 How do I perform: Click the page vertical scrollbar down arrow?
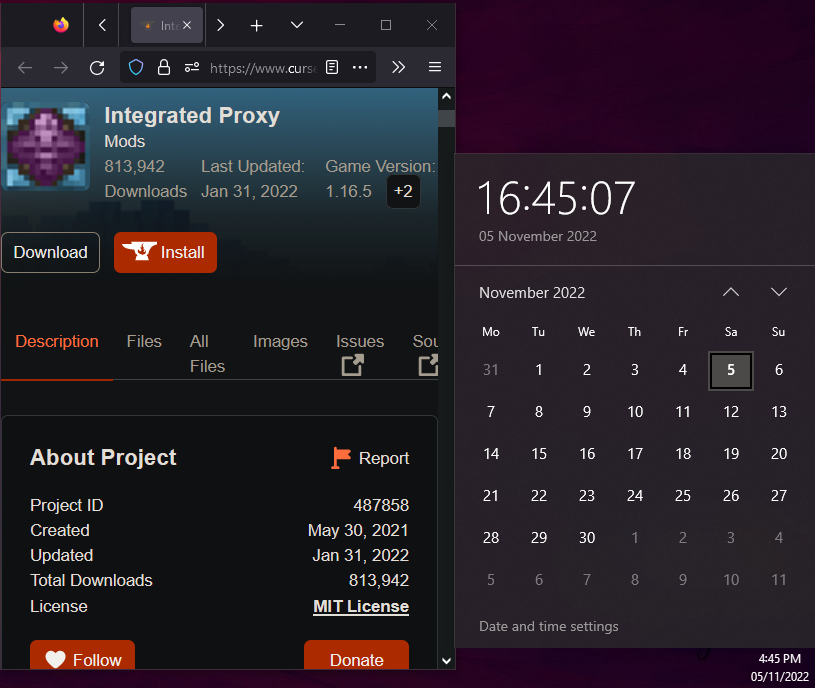click(x=446, y=660)
